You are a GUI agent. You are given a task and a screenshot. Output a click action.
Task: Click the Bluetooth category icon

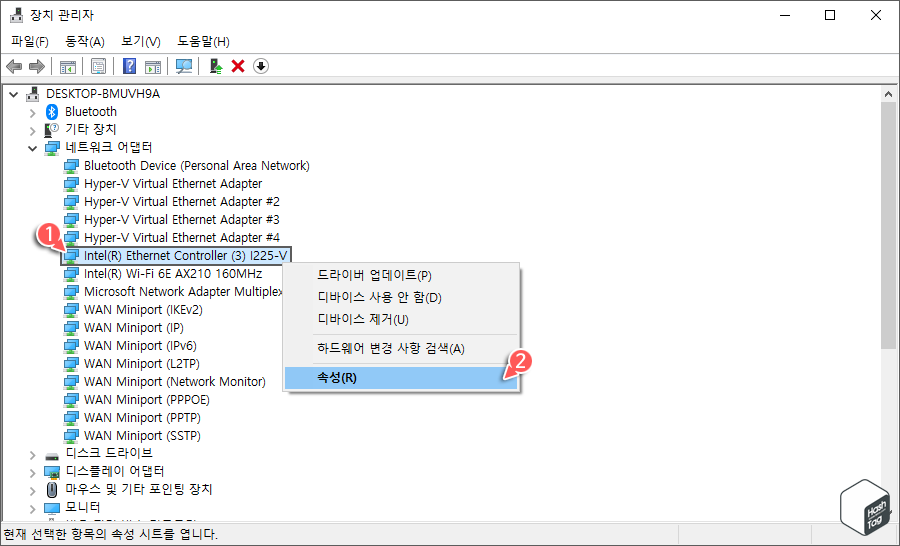[52, 111]
